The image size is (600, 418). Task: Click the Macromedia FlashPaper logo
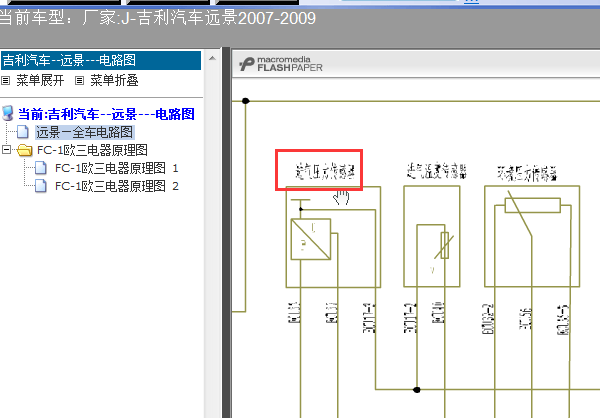pyautogui.click(x=281, y=64)
